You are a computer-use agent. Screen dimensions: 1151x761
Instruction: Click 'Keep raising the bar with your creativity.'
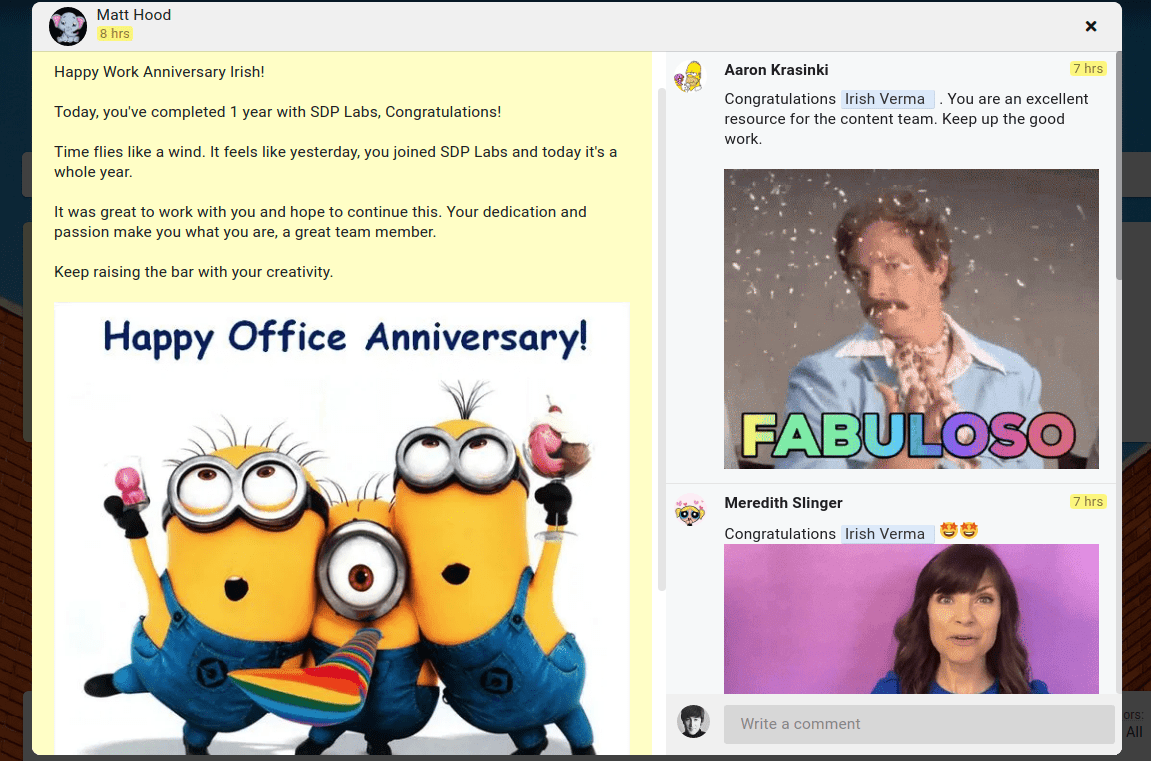point(193,272)
